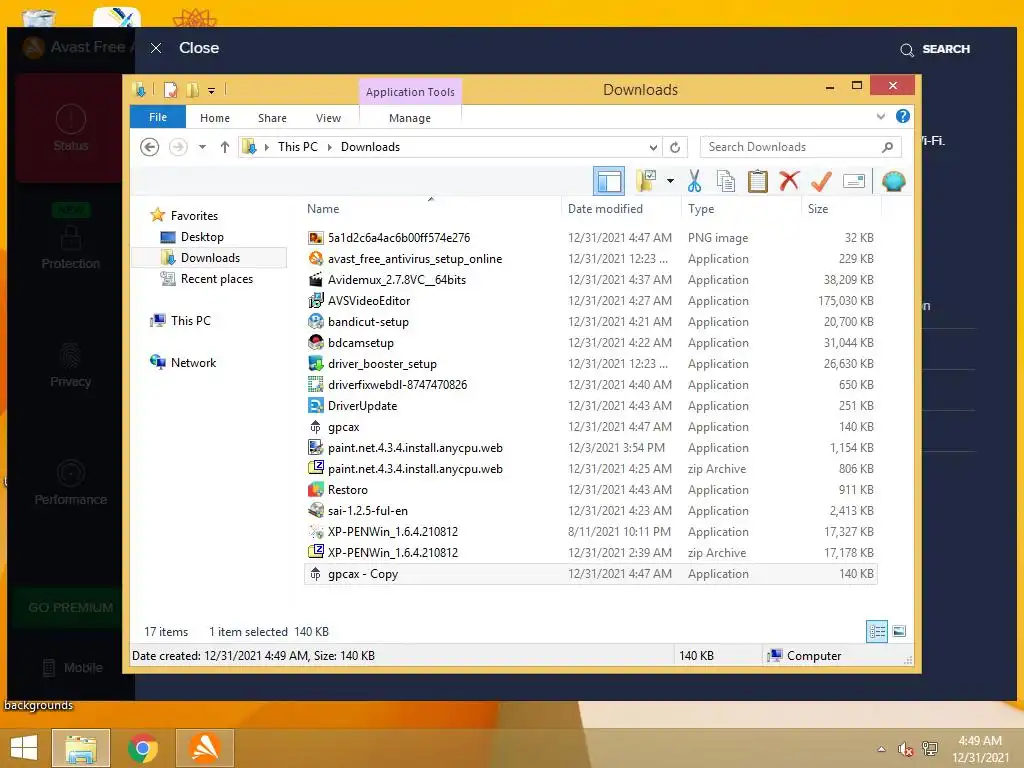This screenshot has height=768, width=1024.
Task: Click the Properties icon in Quick Access Toolbar
Action: 170,90
